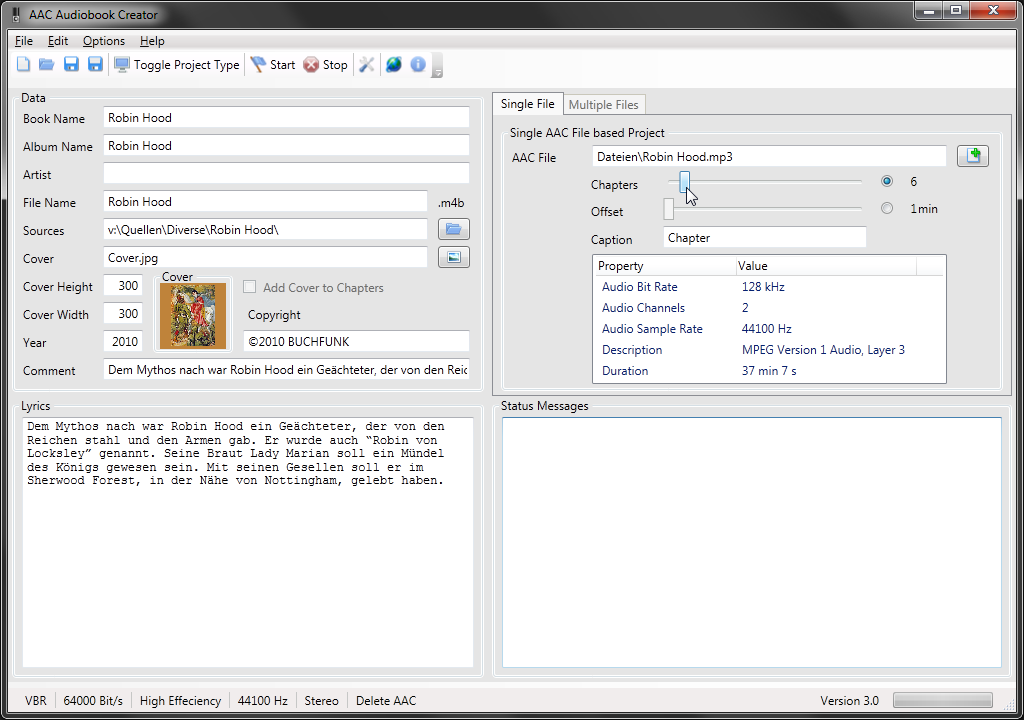Click the picture icon beside Cover field
This screenshot has width=1024, height=720.
coord(453,258)
